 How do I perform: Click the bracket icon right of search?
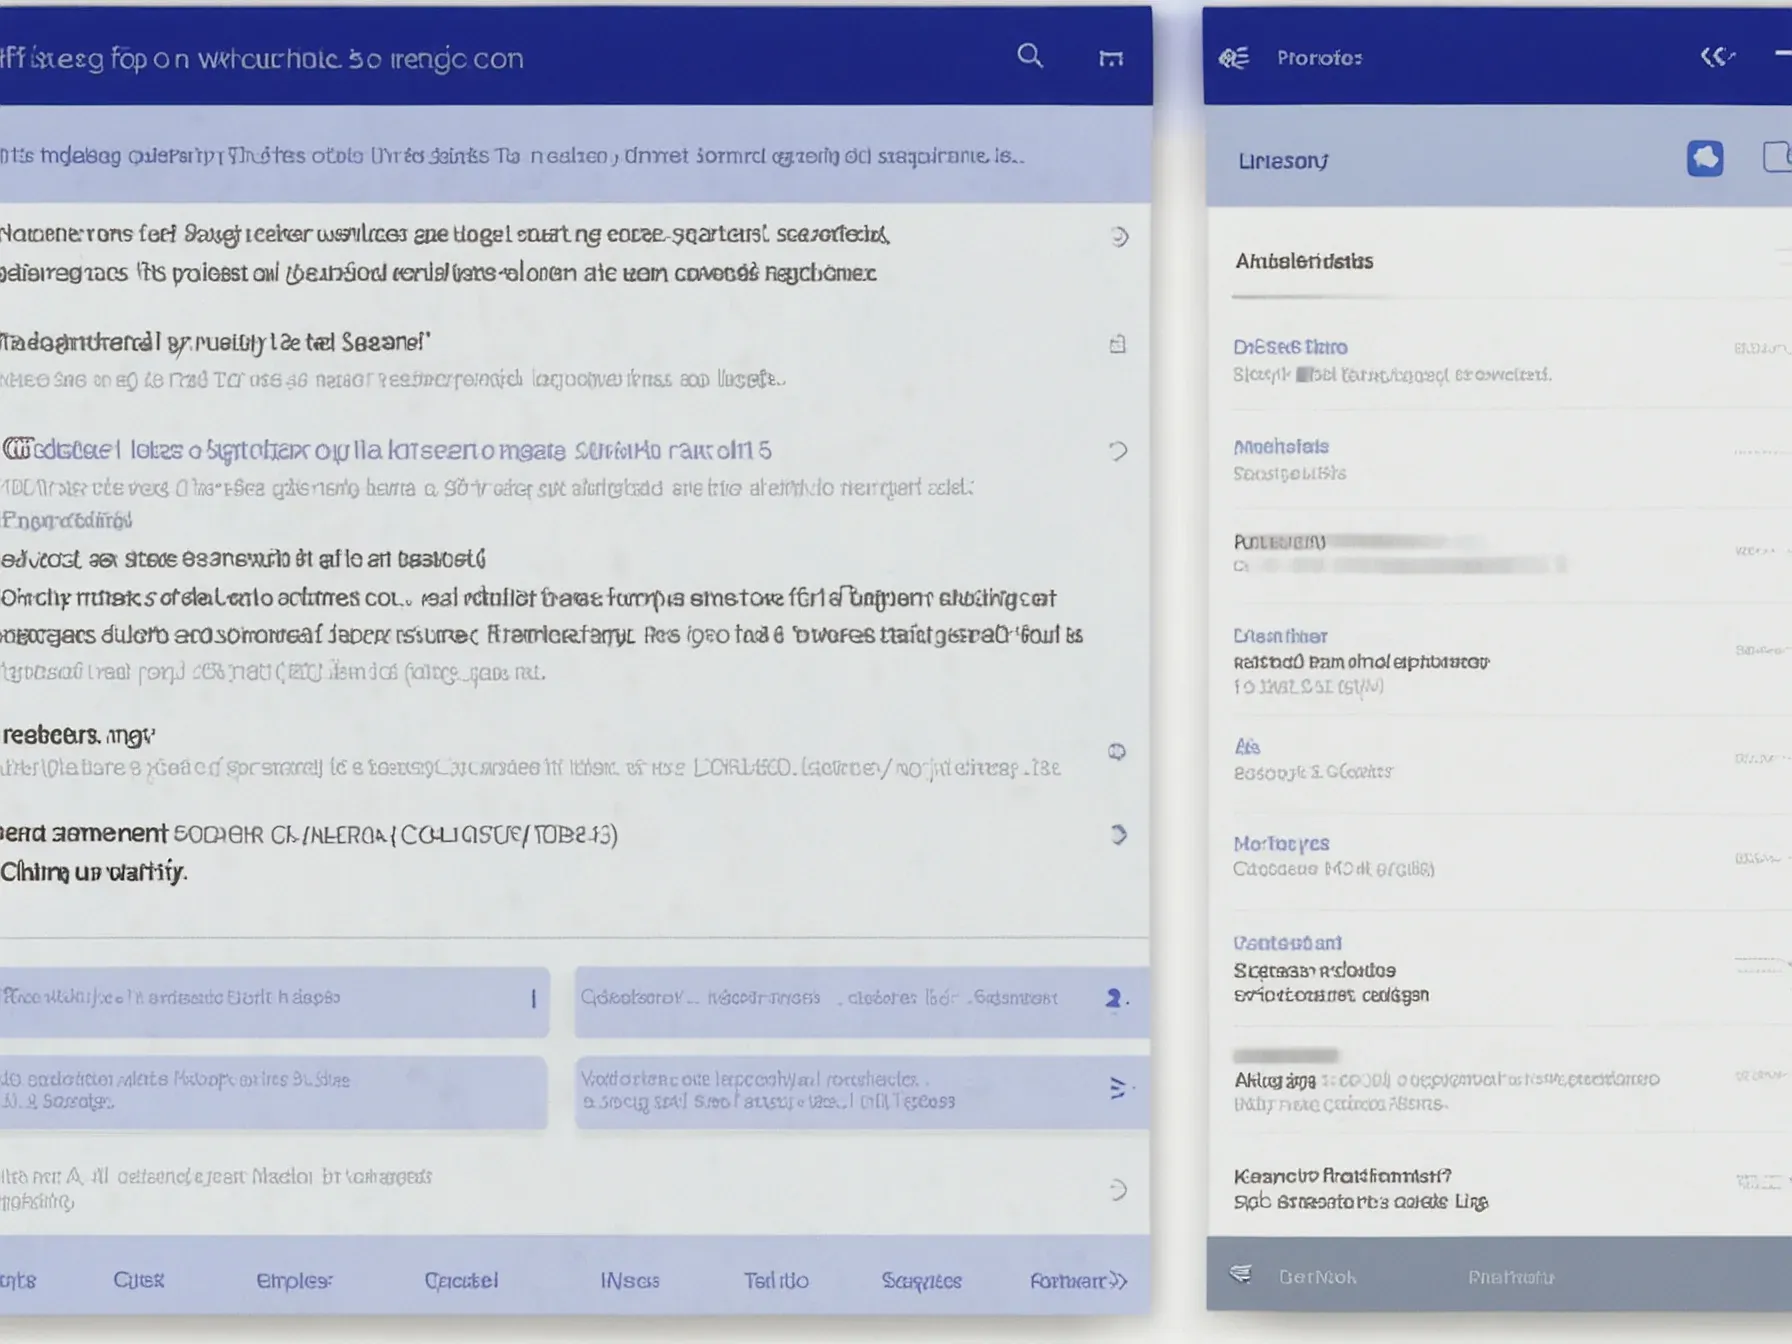[1110, 58]
